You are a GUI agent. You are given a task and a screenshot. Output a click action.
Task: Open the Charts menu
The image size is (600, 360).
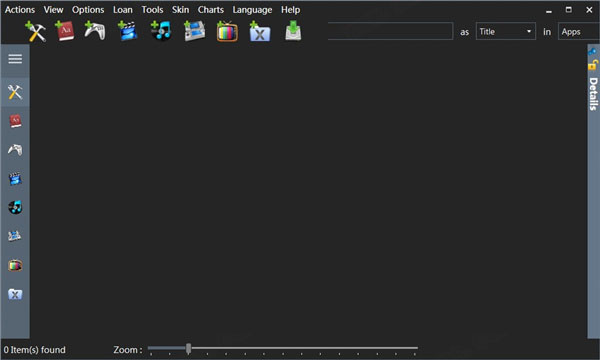click(x=211, y=10)
